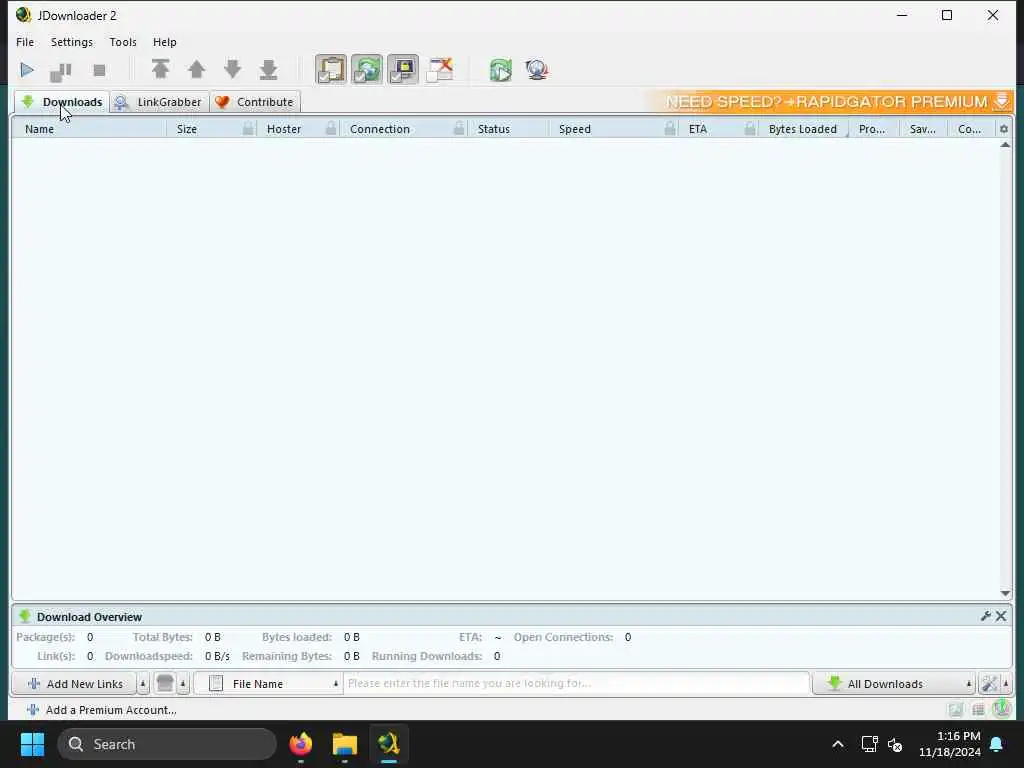Sort by the Name column header
The image size is (1024, 768).
(89, 129)
